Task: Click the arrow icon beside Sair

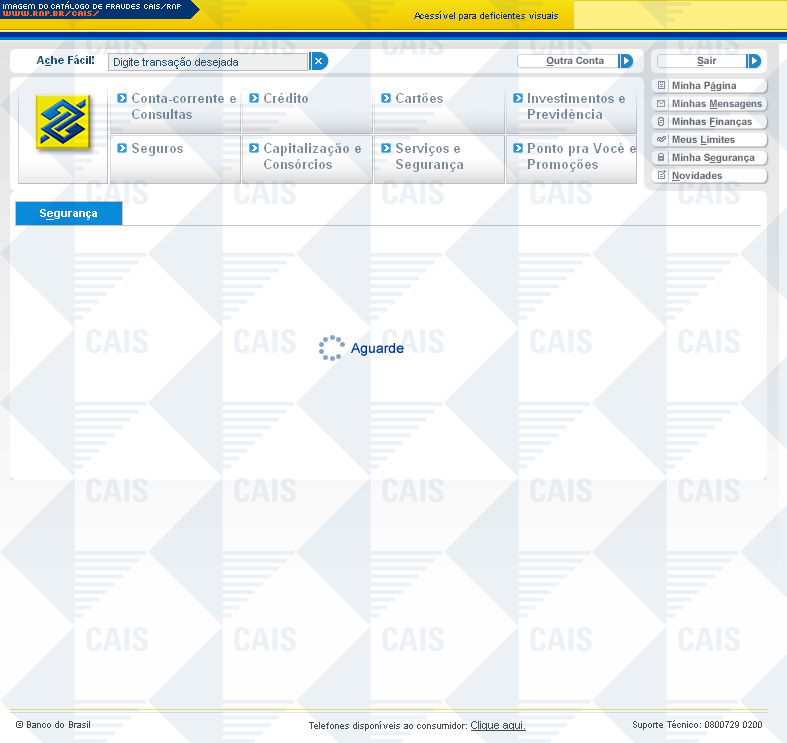Action: click(754, 61)
